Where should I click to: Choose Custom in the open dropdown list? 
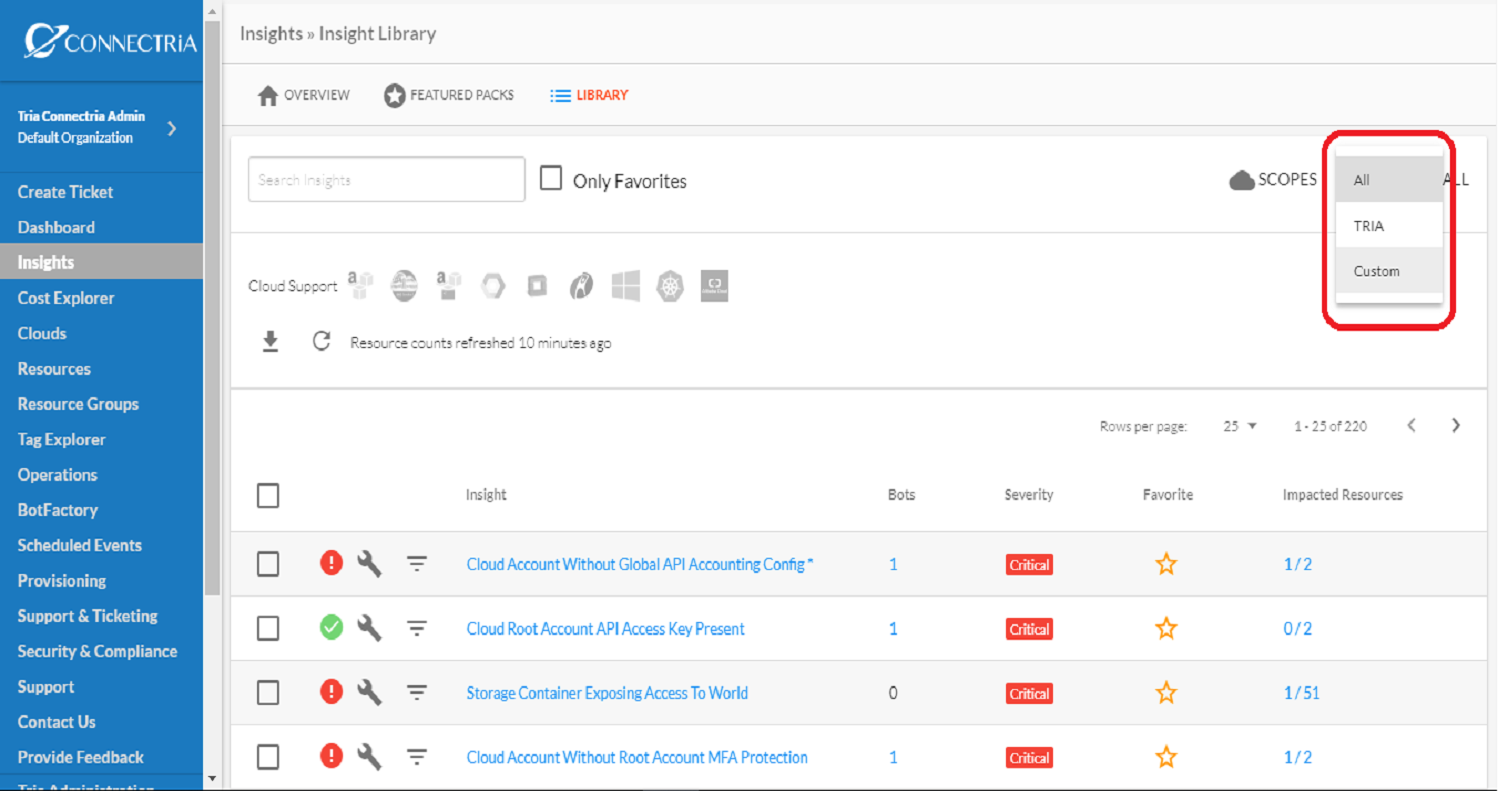[1389, 271]
